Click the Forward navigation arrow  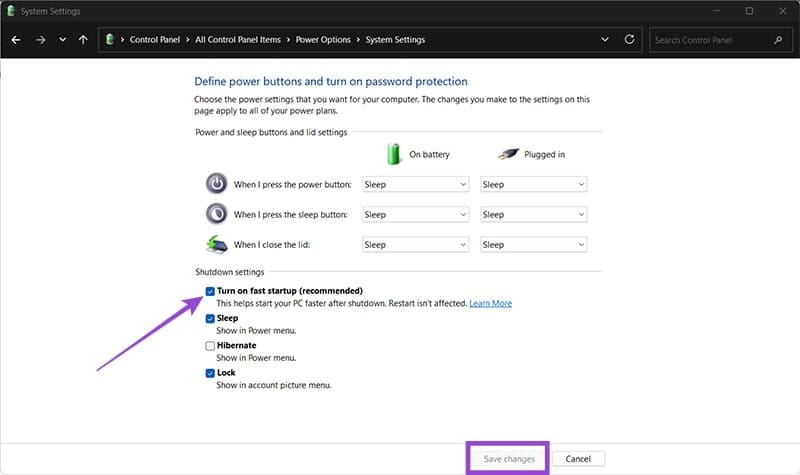click(x=40, y=40)
